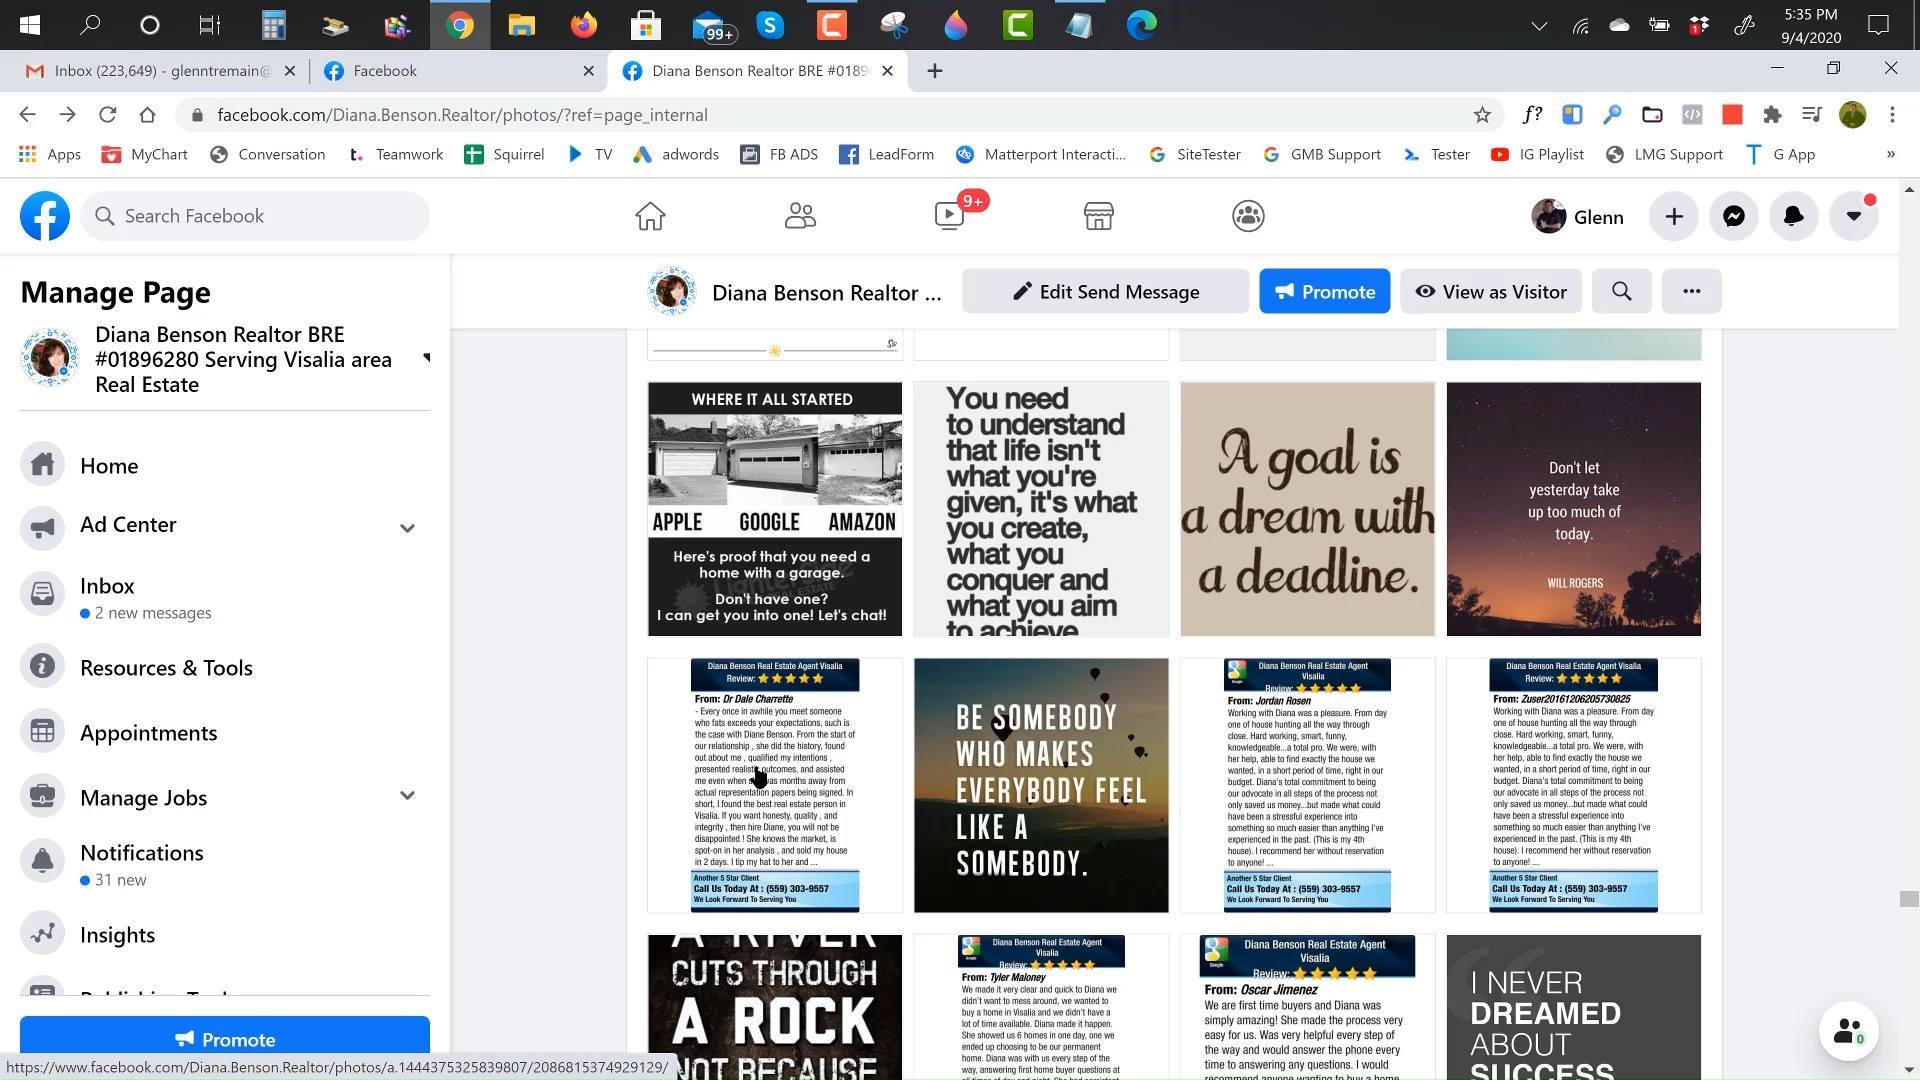The width and height of the screenshot is (1920, 1080).
Task: Open Windows Start menu
Action: [x=30, y=25]
